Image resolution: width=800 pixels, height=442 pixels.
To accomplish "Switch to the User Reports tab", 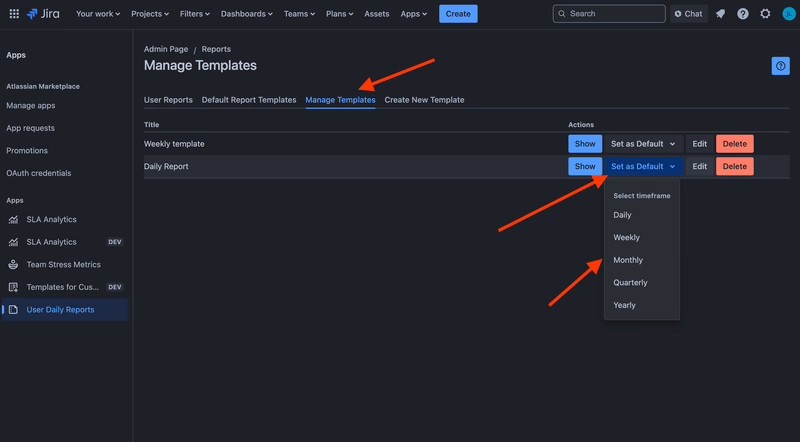I will click(168, 100).
